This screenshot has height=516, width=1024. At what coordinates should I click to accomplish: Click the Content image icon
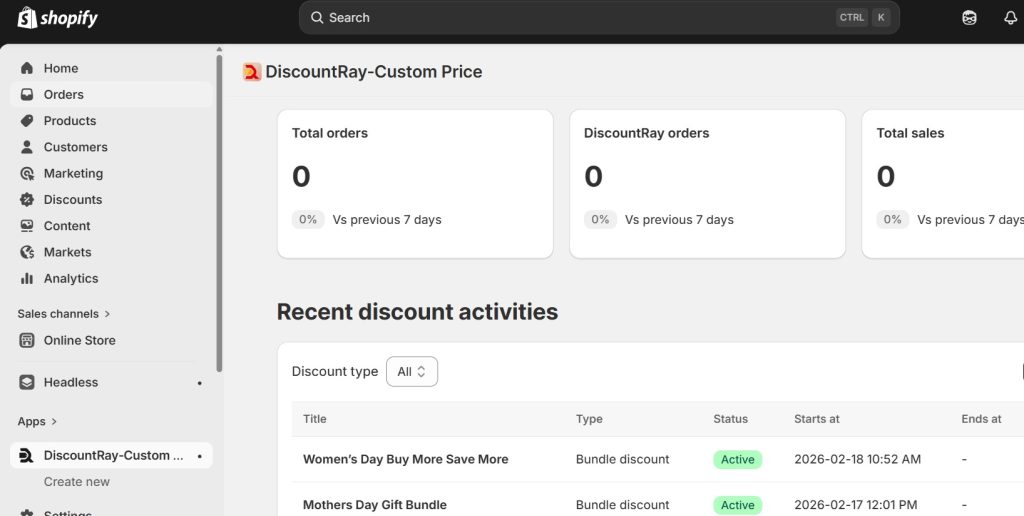(27, 226)
